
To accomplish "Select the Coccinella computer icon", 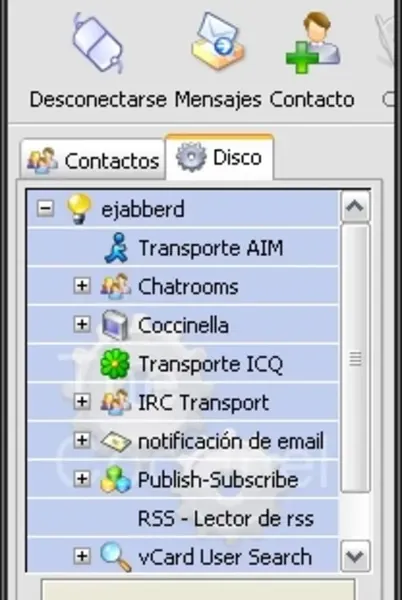I will click(x=115, y=325).
